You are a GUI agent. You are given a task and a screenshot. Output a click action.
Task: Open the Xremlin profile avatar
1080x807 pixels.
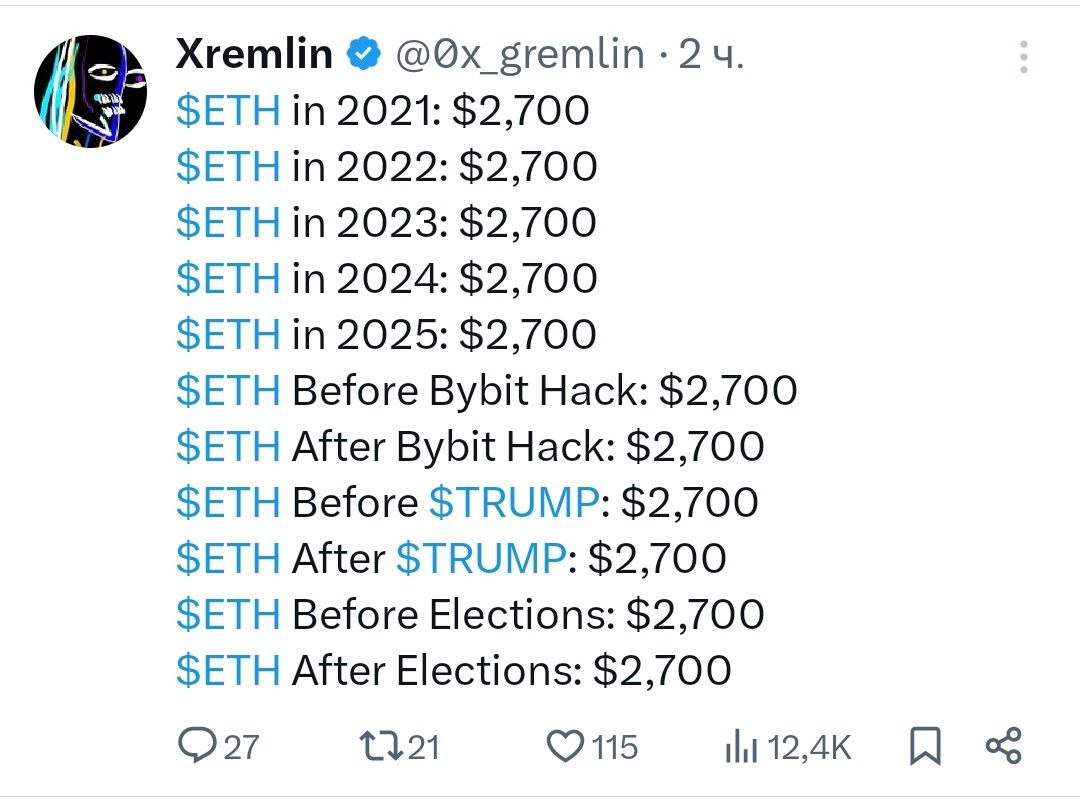[90, 91]
